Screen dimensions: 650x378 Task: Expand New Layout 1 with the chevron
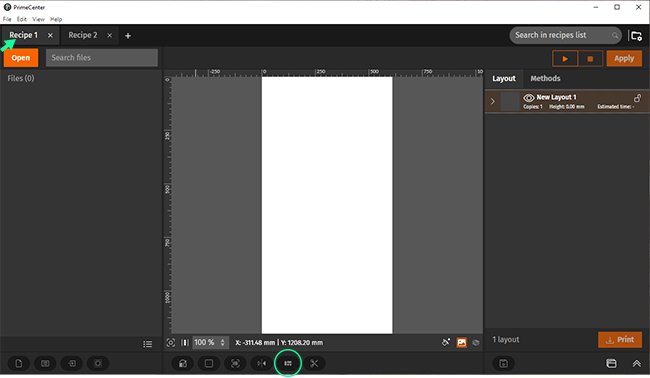tap(492, 101)
